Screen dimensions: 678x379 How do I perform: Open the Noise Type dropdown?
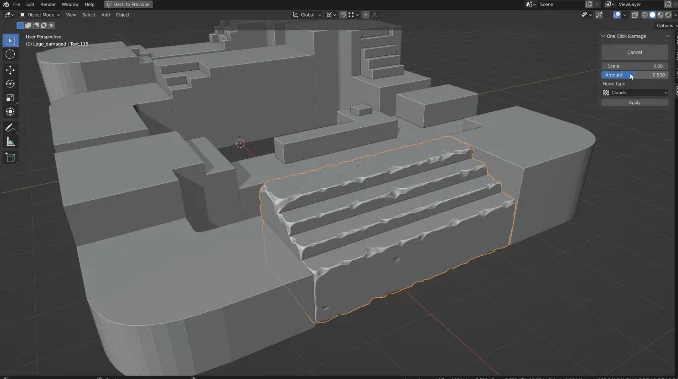click(635, 92)
